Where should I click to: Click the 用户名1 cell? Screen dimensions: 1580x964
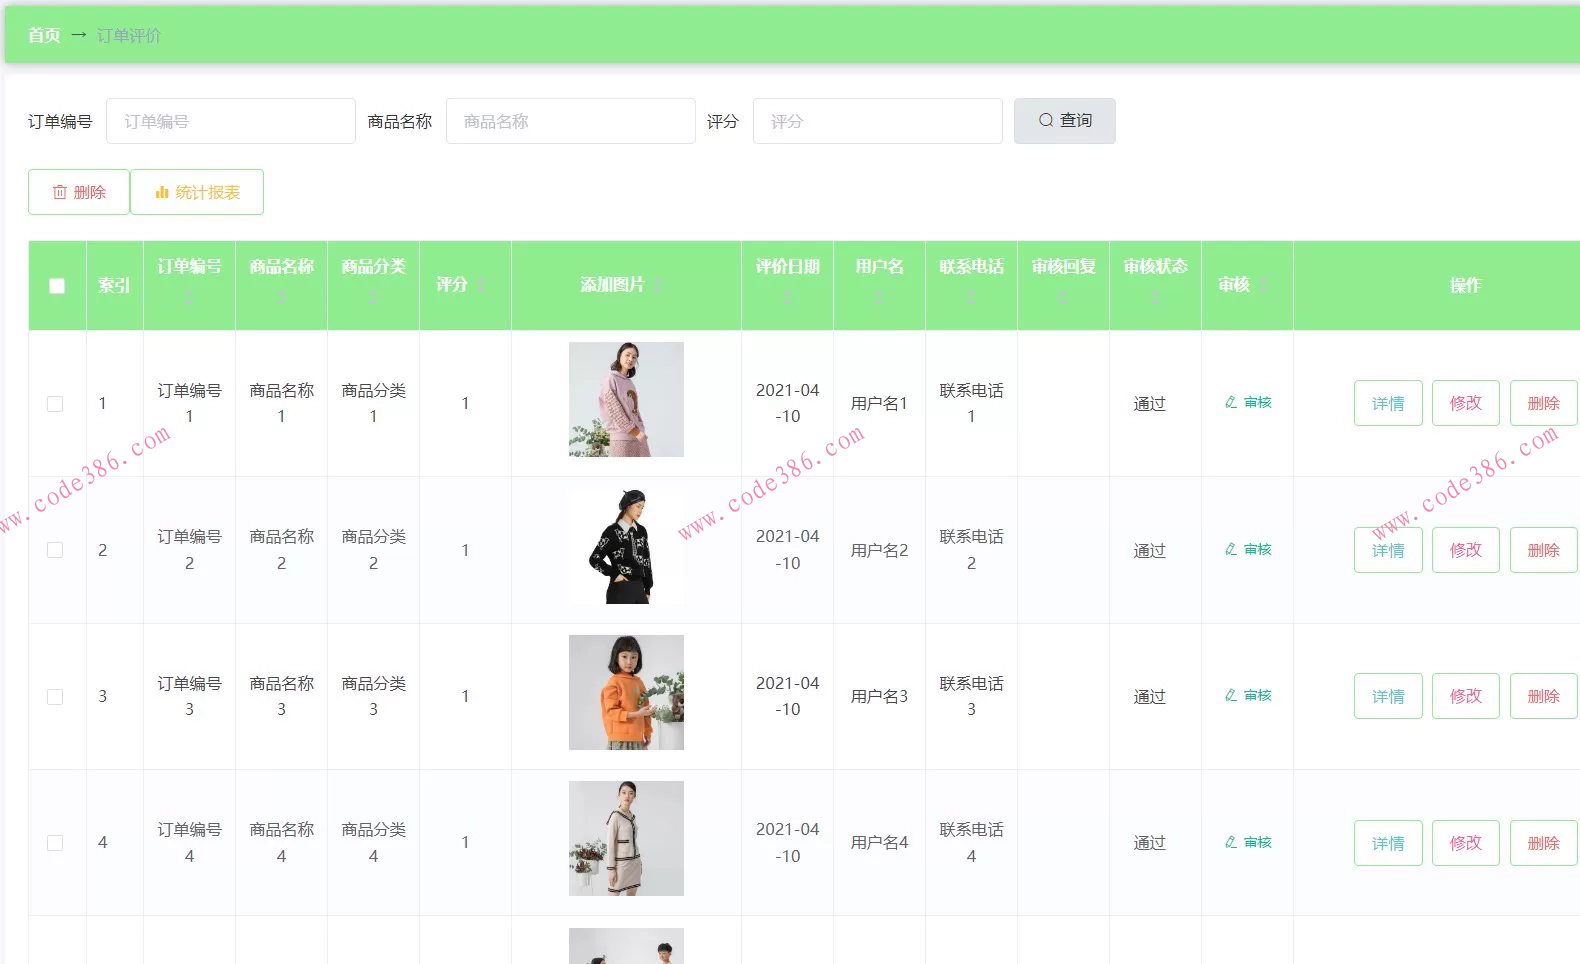(x=879, y=403)
